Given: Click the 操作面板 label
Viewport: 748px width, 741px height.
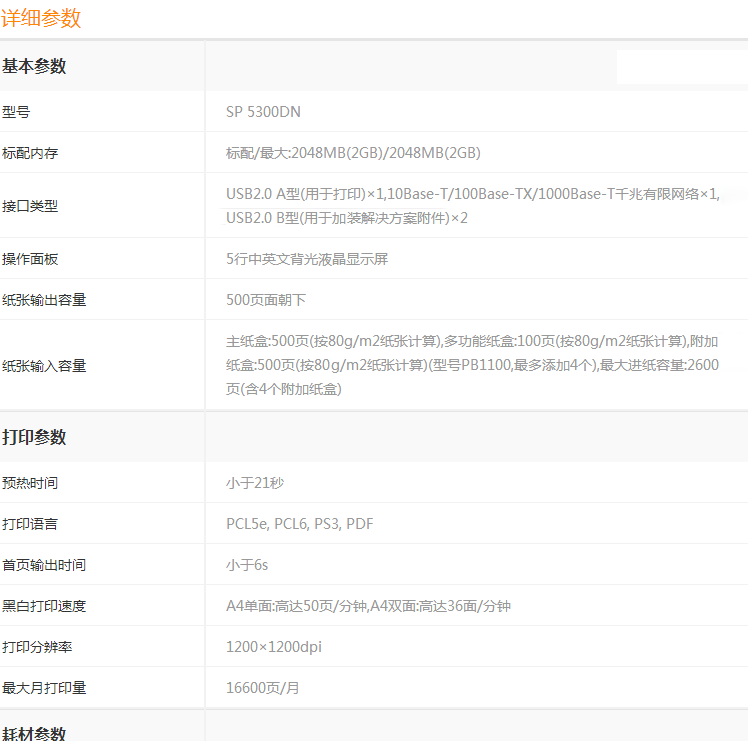Looking at the screenshot, I should click(30, 259).
